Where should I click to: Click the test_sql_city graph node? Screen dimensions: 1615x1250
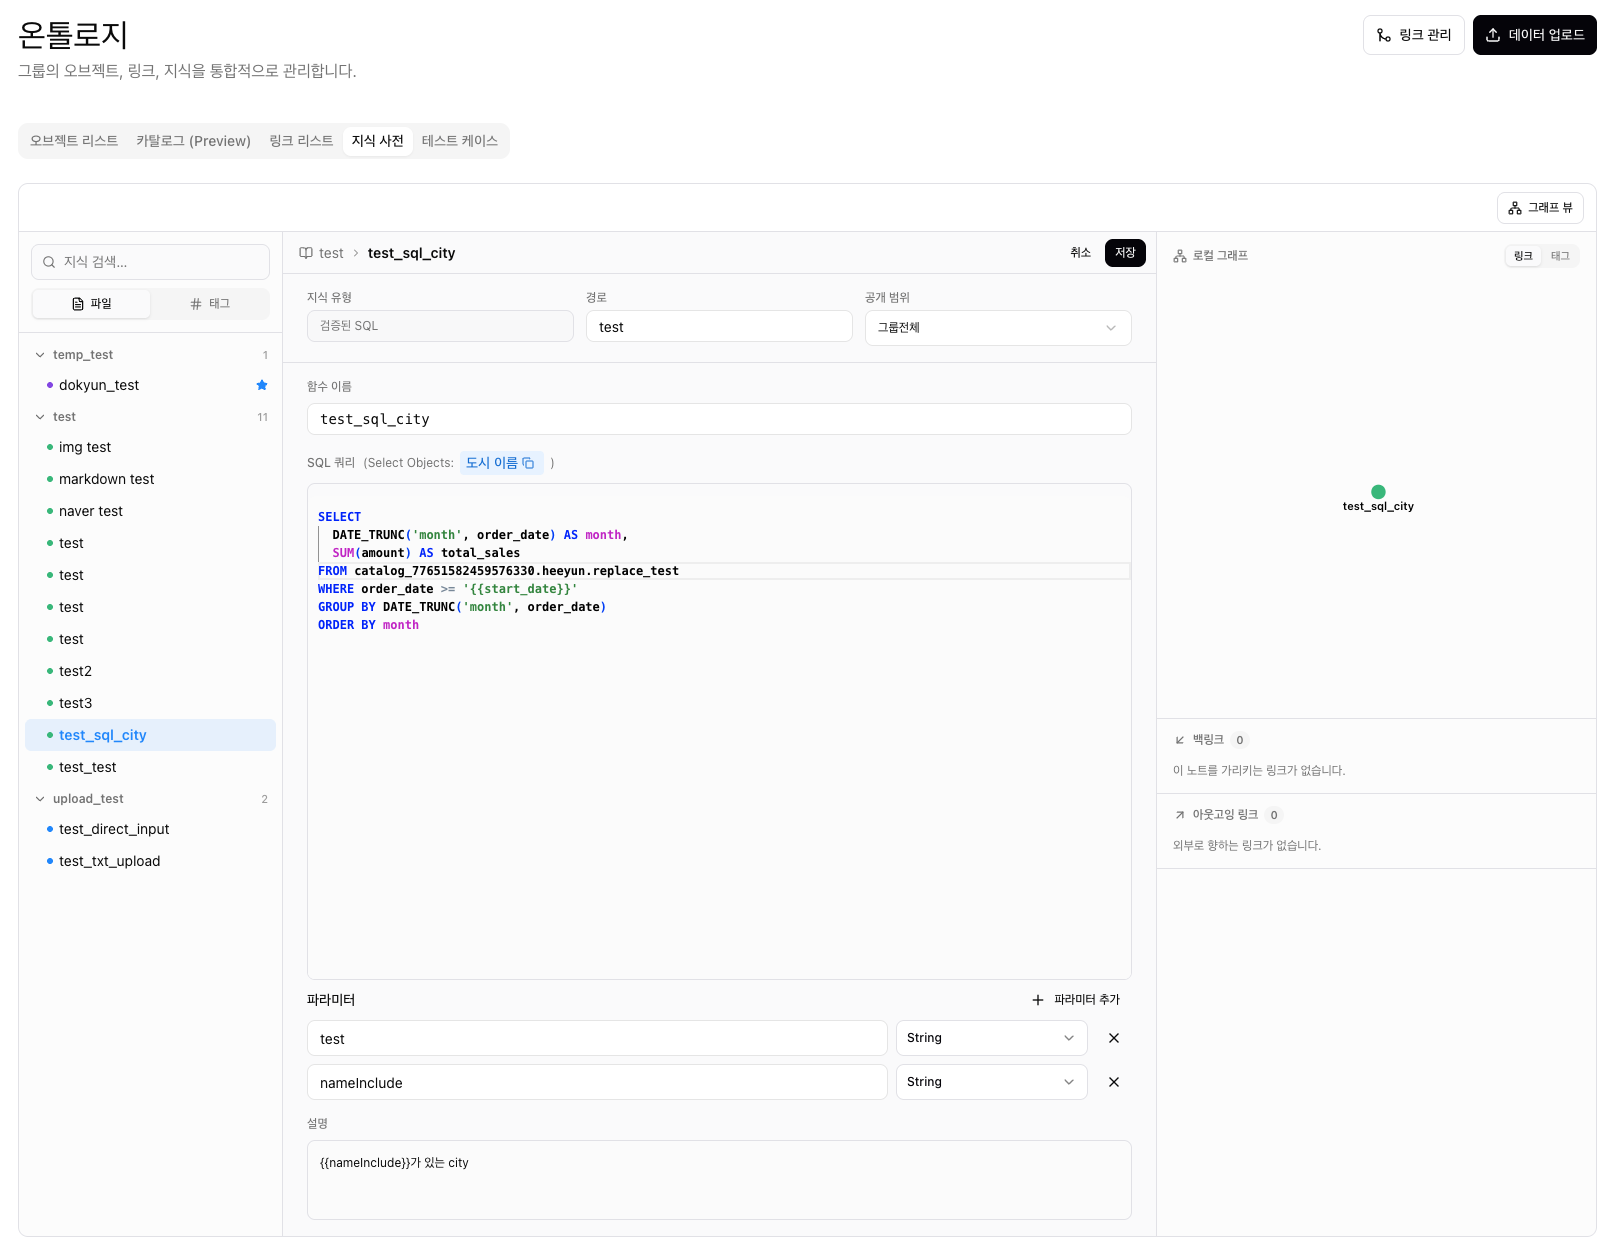point(1378,491)
